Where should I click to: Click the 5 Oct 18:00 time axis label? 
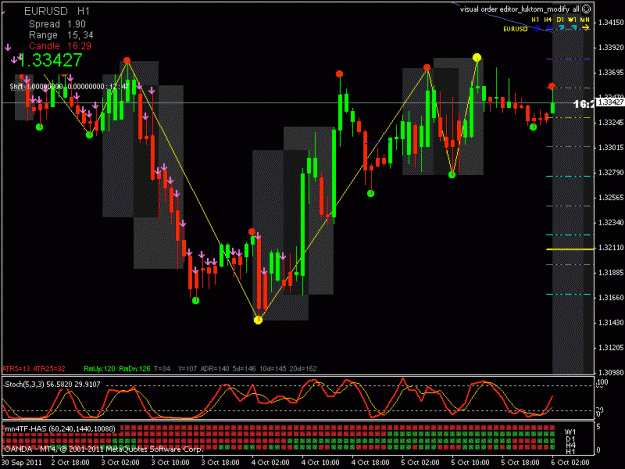[x=520, y=462]
